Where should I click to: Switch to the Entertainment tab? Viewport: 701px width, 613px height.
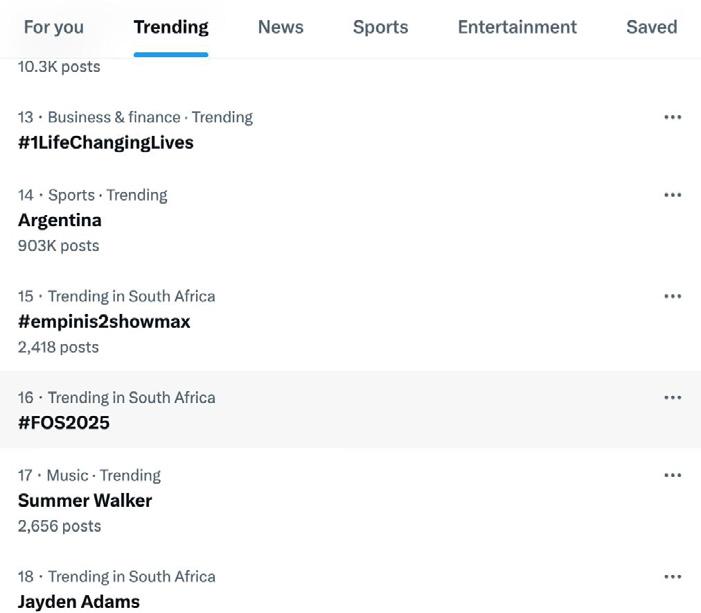coord(517,27)
